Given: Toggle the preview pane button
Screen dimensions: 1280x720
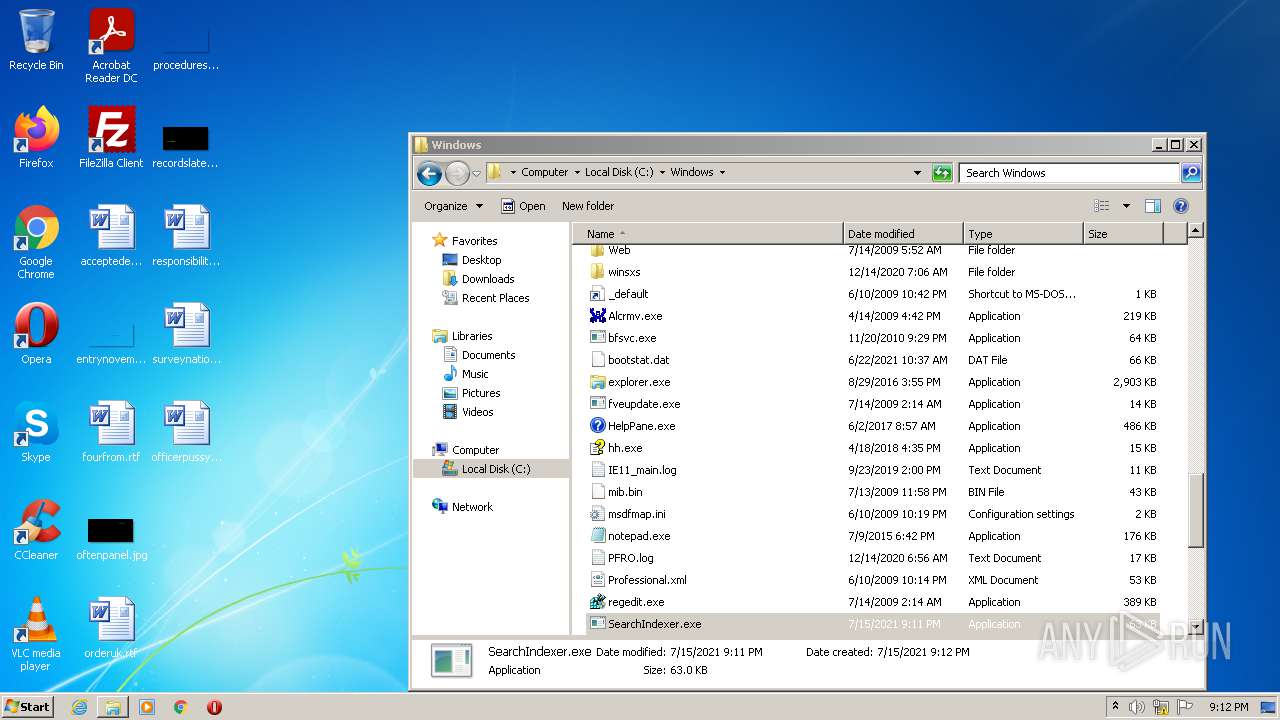Looking at the screenshot, I should [x=1152, y=206].
